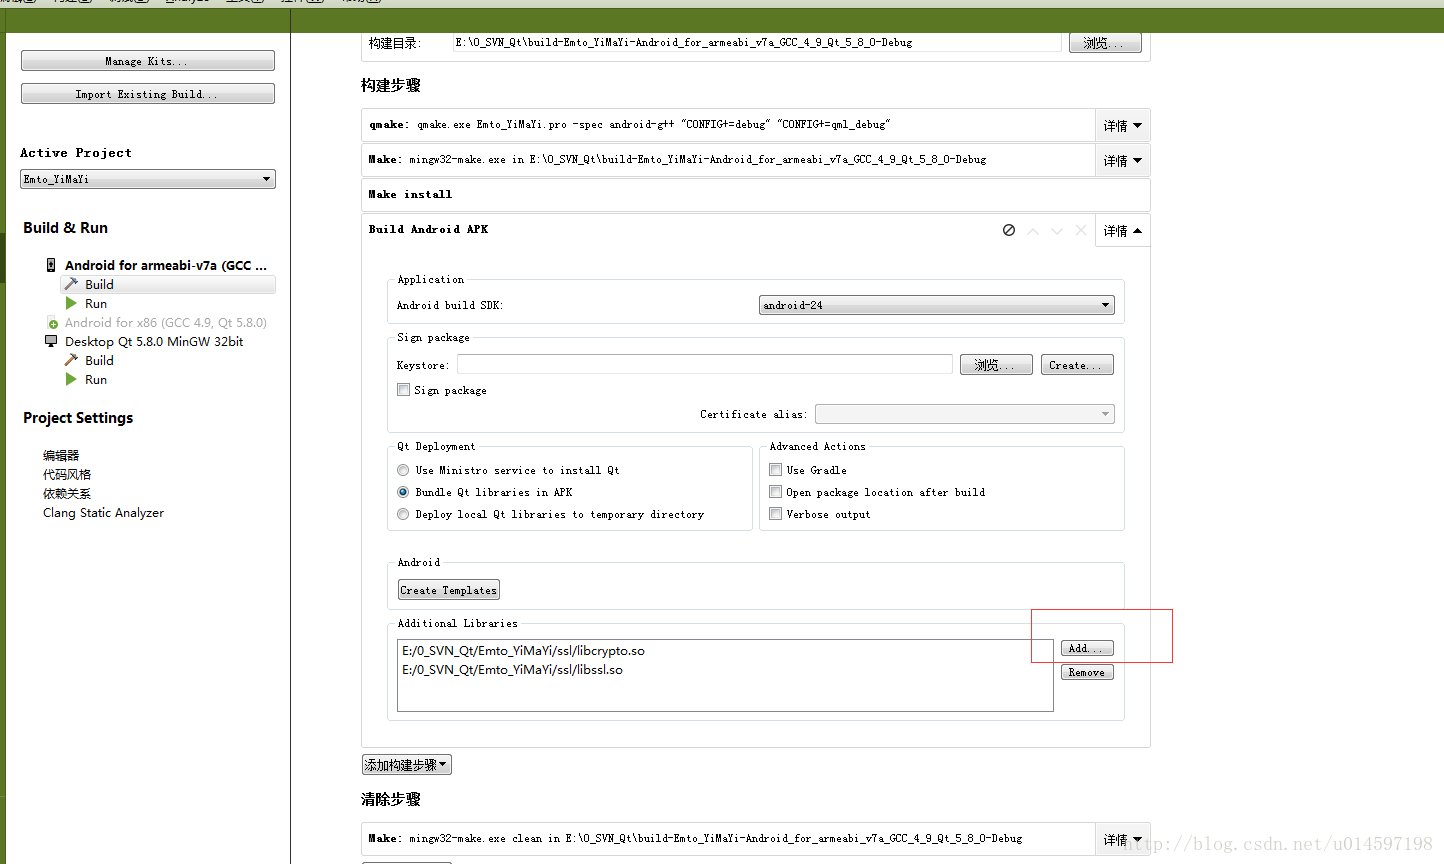Remove the Build Android APK step with the X icon
This screenshot has width=1444, height=864.
click(x=1081, y=230)
